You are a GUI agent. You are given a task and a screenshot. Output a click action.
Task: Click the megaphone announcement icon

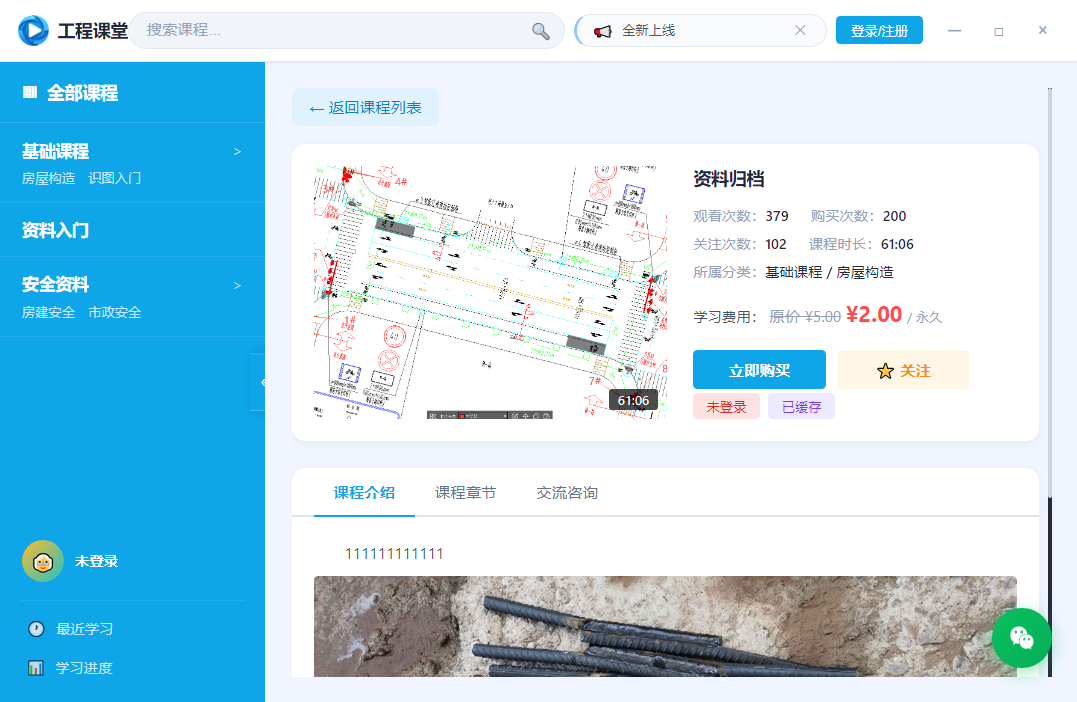[602, 31]
